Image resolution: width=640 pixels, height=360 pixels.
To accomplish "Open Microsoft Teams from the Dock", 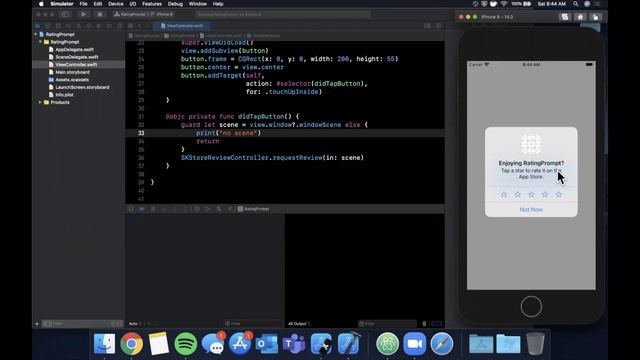I will coord(294,344).
